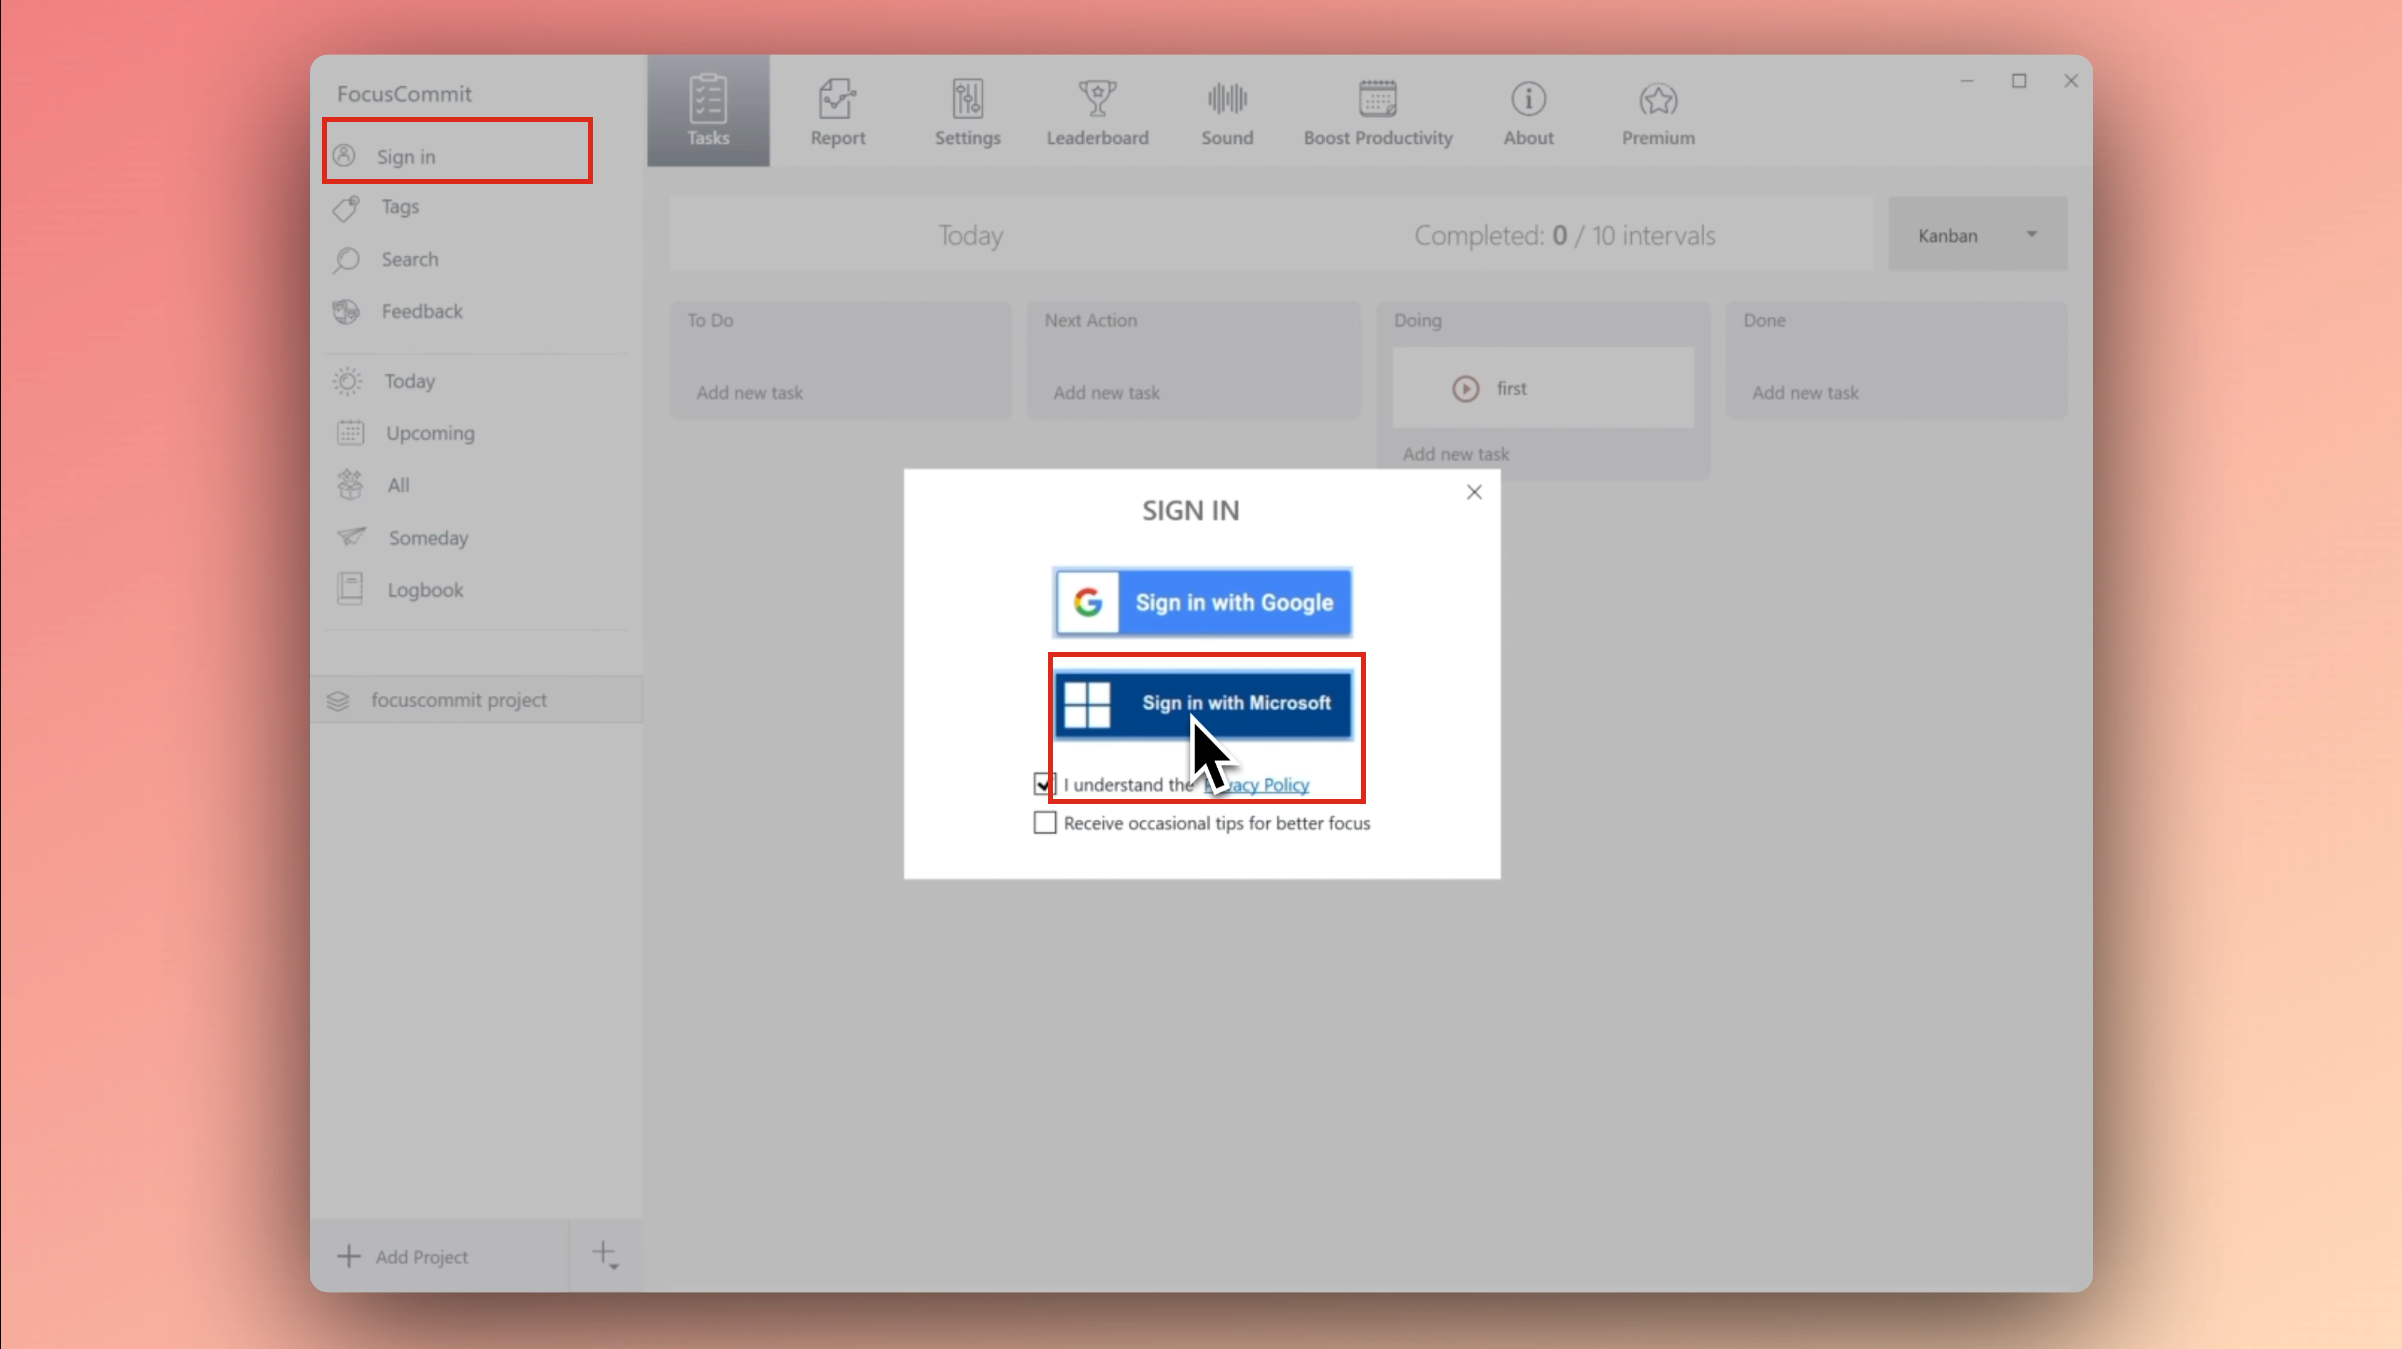Click the 'To Do' column header

(x=710, y=320)
